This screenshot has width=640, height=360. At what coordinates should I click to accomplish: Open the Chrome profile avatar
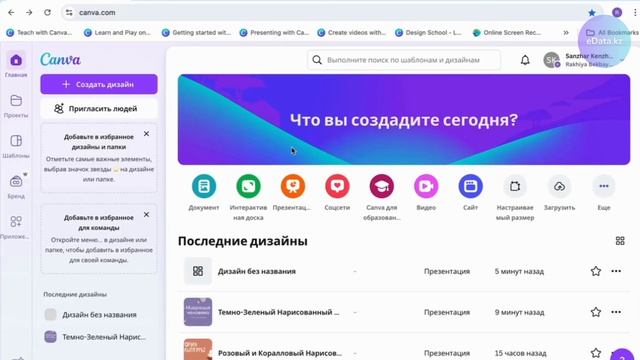pos(617,13)
